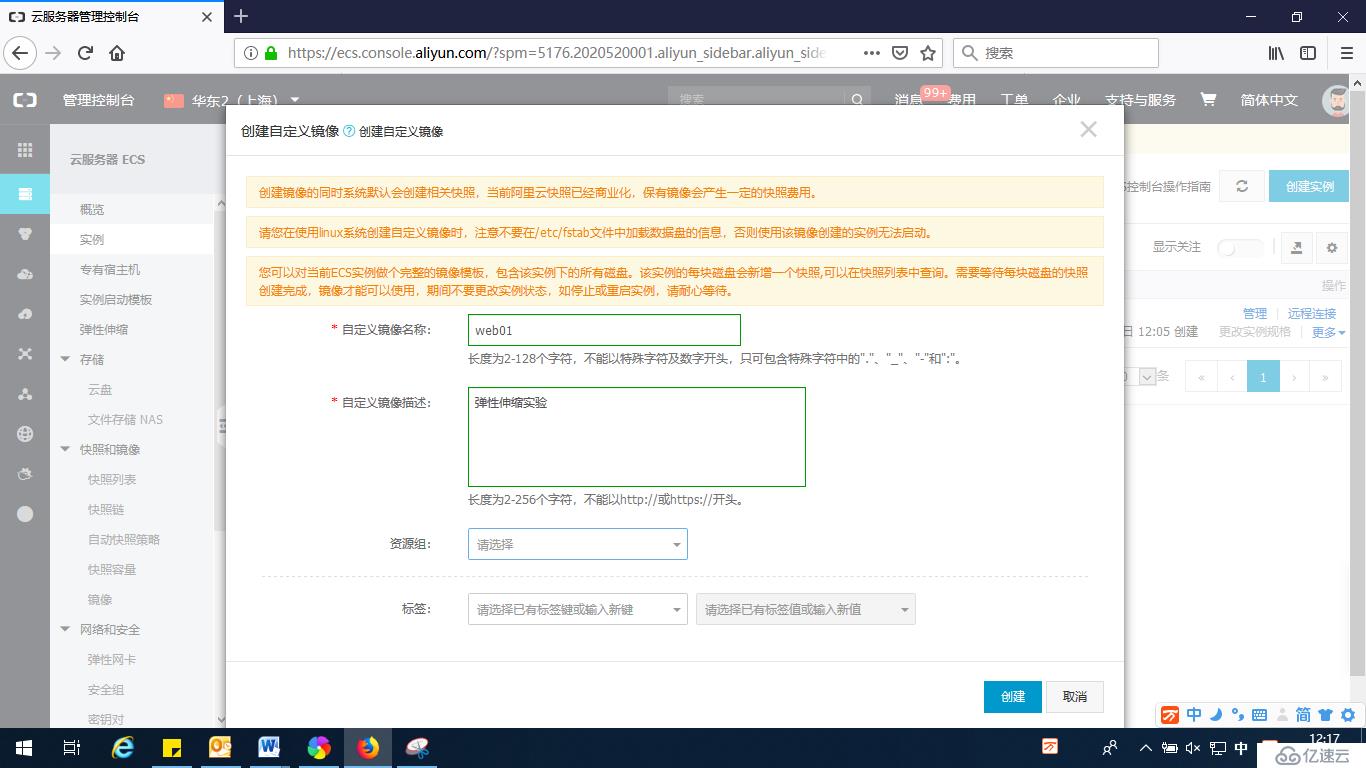Open Internet Explorer from the taskbar
Screen dimensions: 1366x768
(x=122, y=747)
